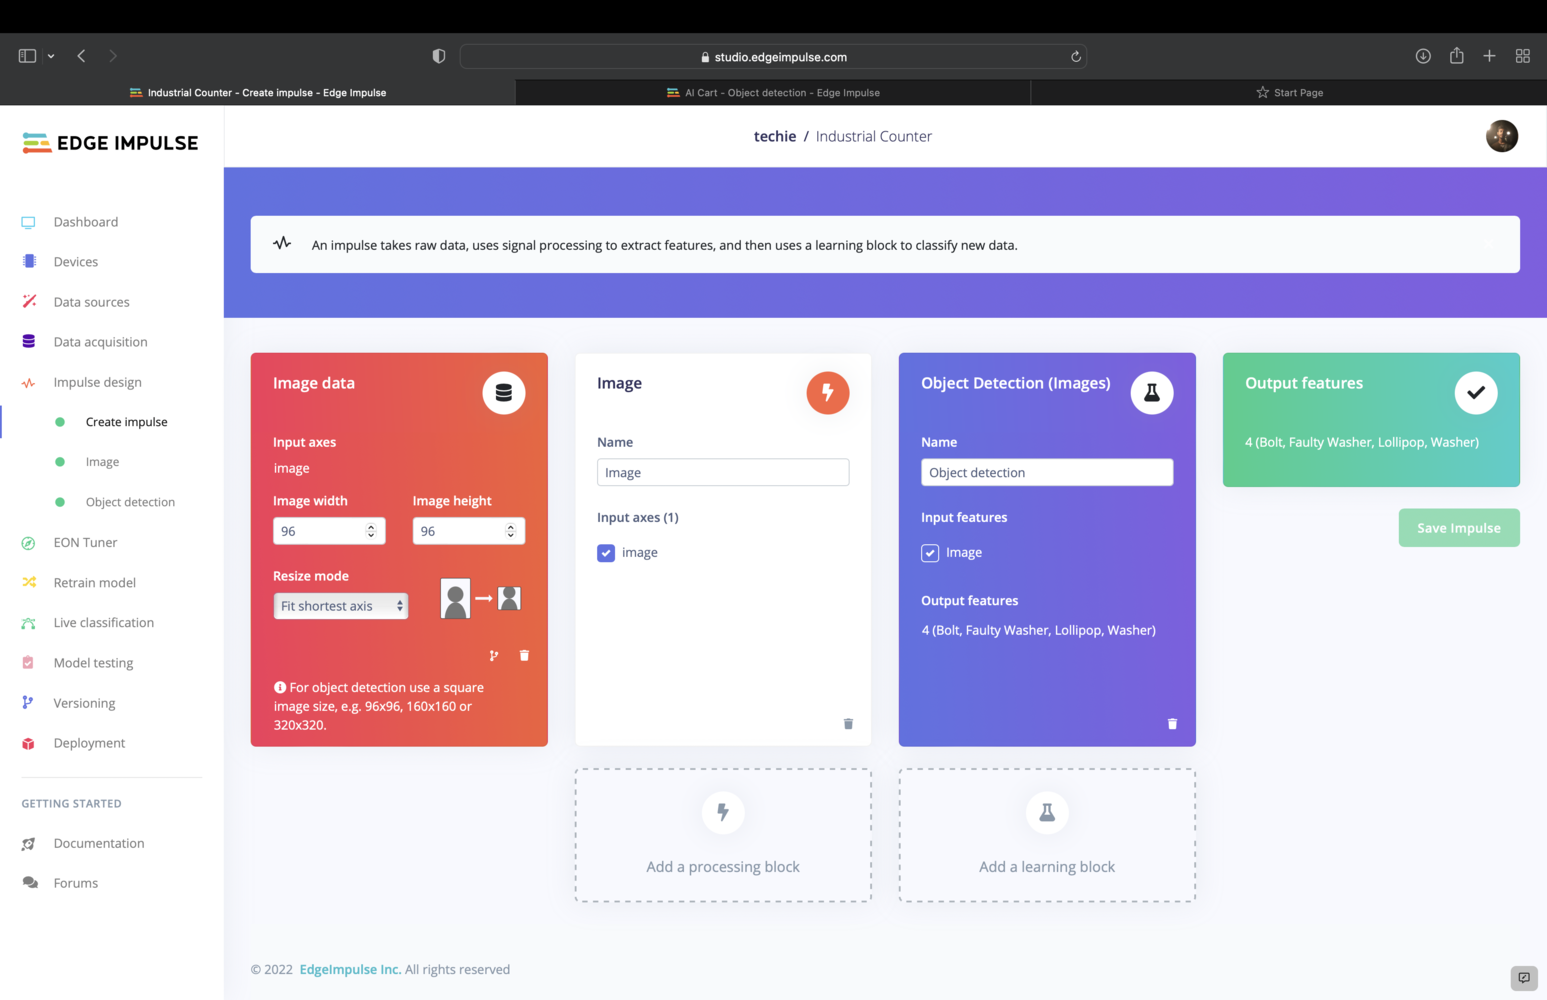This screenshot has width=1547, height=1000.
Task: Delete the Image processing block
Action: [x=848, y=724]
